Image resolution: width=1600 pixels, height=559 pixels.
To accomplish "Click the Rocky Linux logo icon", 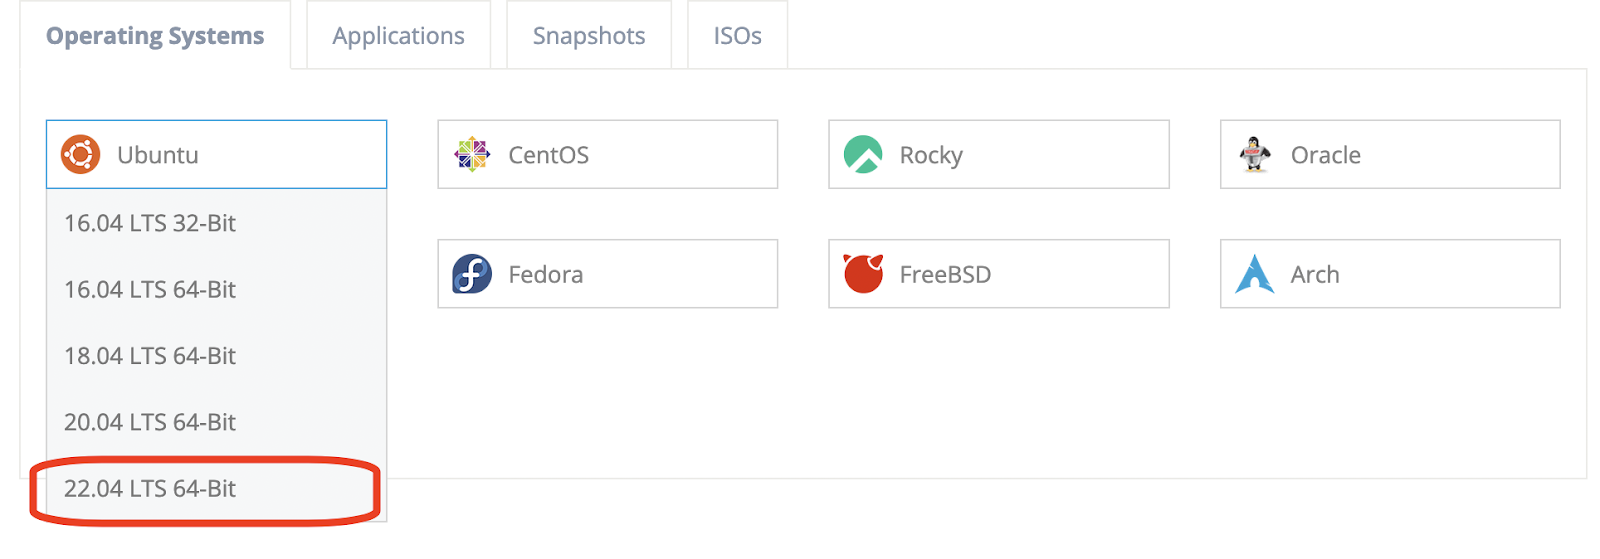I will (x=863, y=155).
